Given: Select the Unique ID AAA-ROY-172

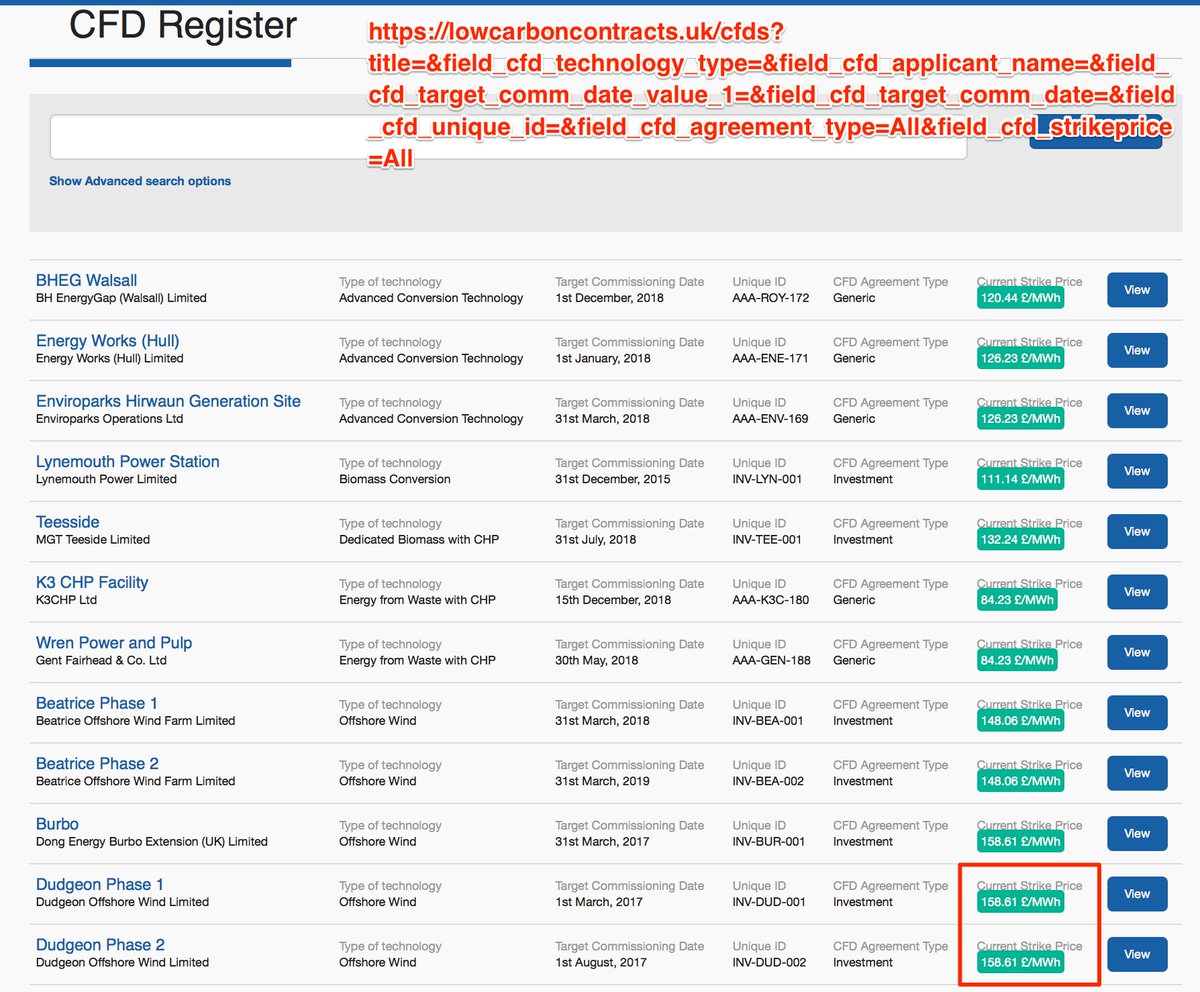Looking at the screenshot, I should [x=771, y=298].
